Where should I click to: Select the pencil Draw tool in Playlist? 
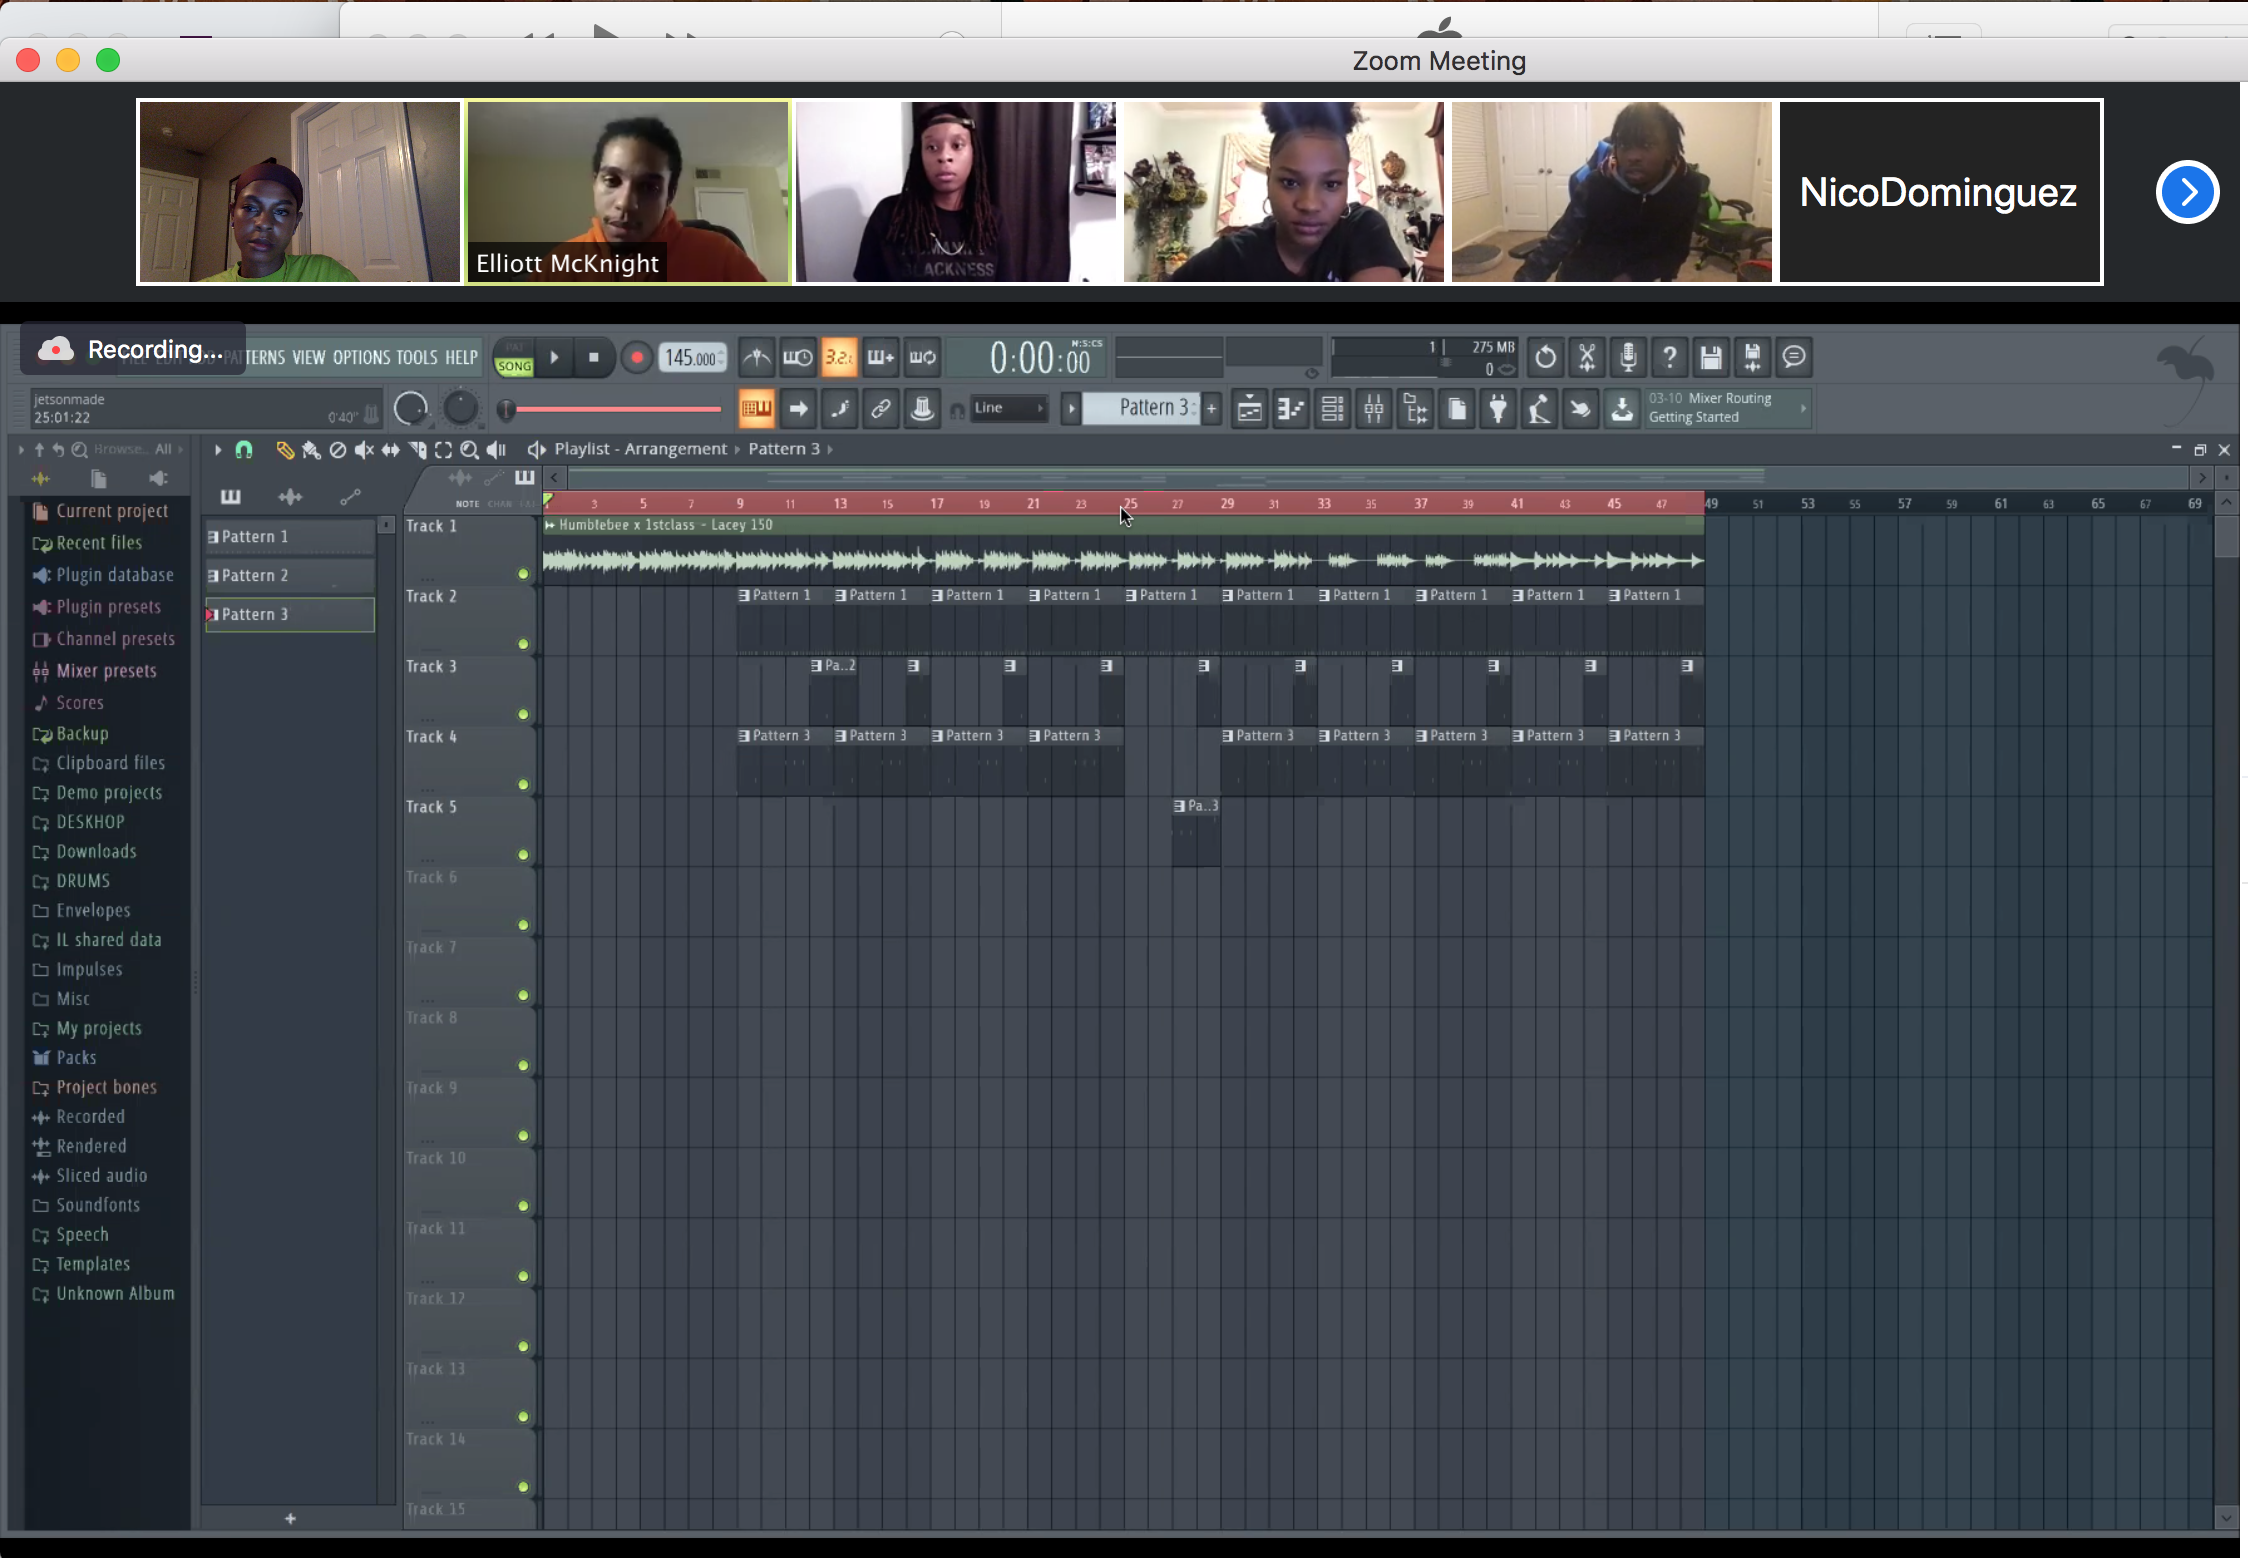285,450
